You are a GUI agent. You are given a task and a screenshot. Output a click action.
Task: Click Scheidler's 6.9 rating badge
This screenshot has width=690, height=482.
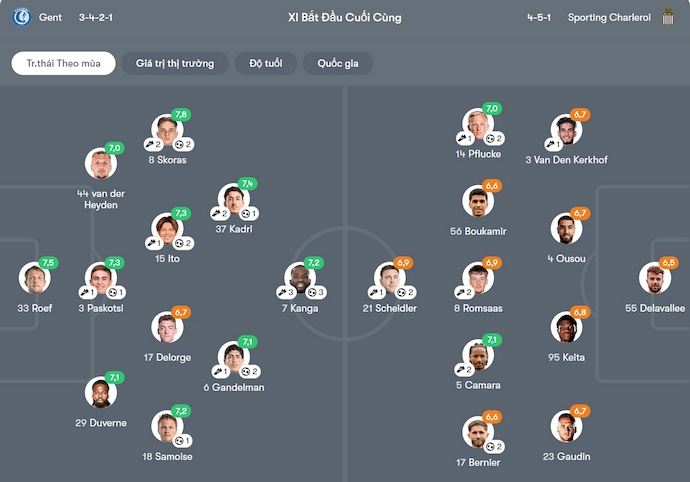[403, 262]
